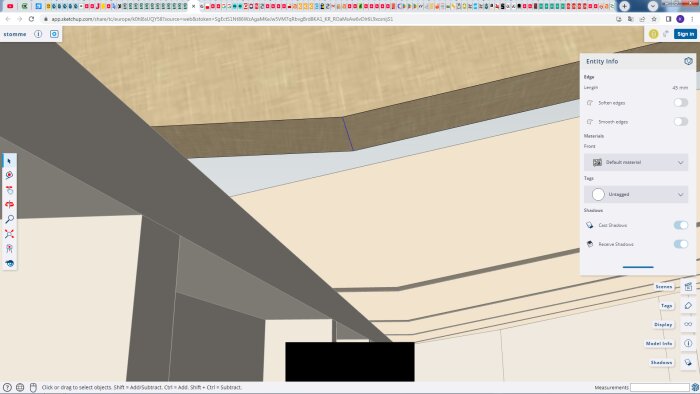Expand the Untagged tag dropdown

636,195
